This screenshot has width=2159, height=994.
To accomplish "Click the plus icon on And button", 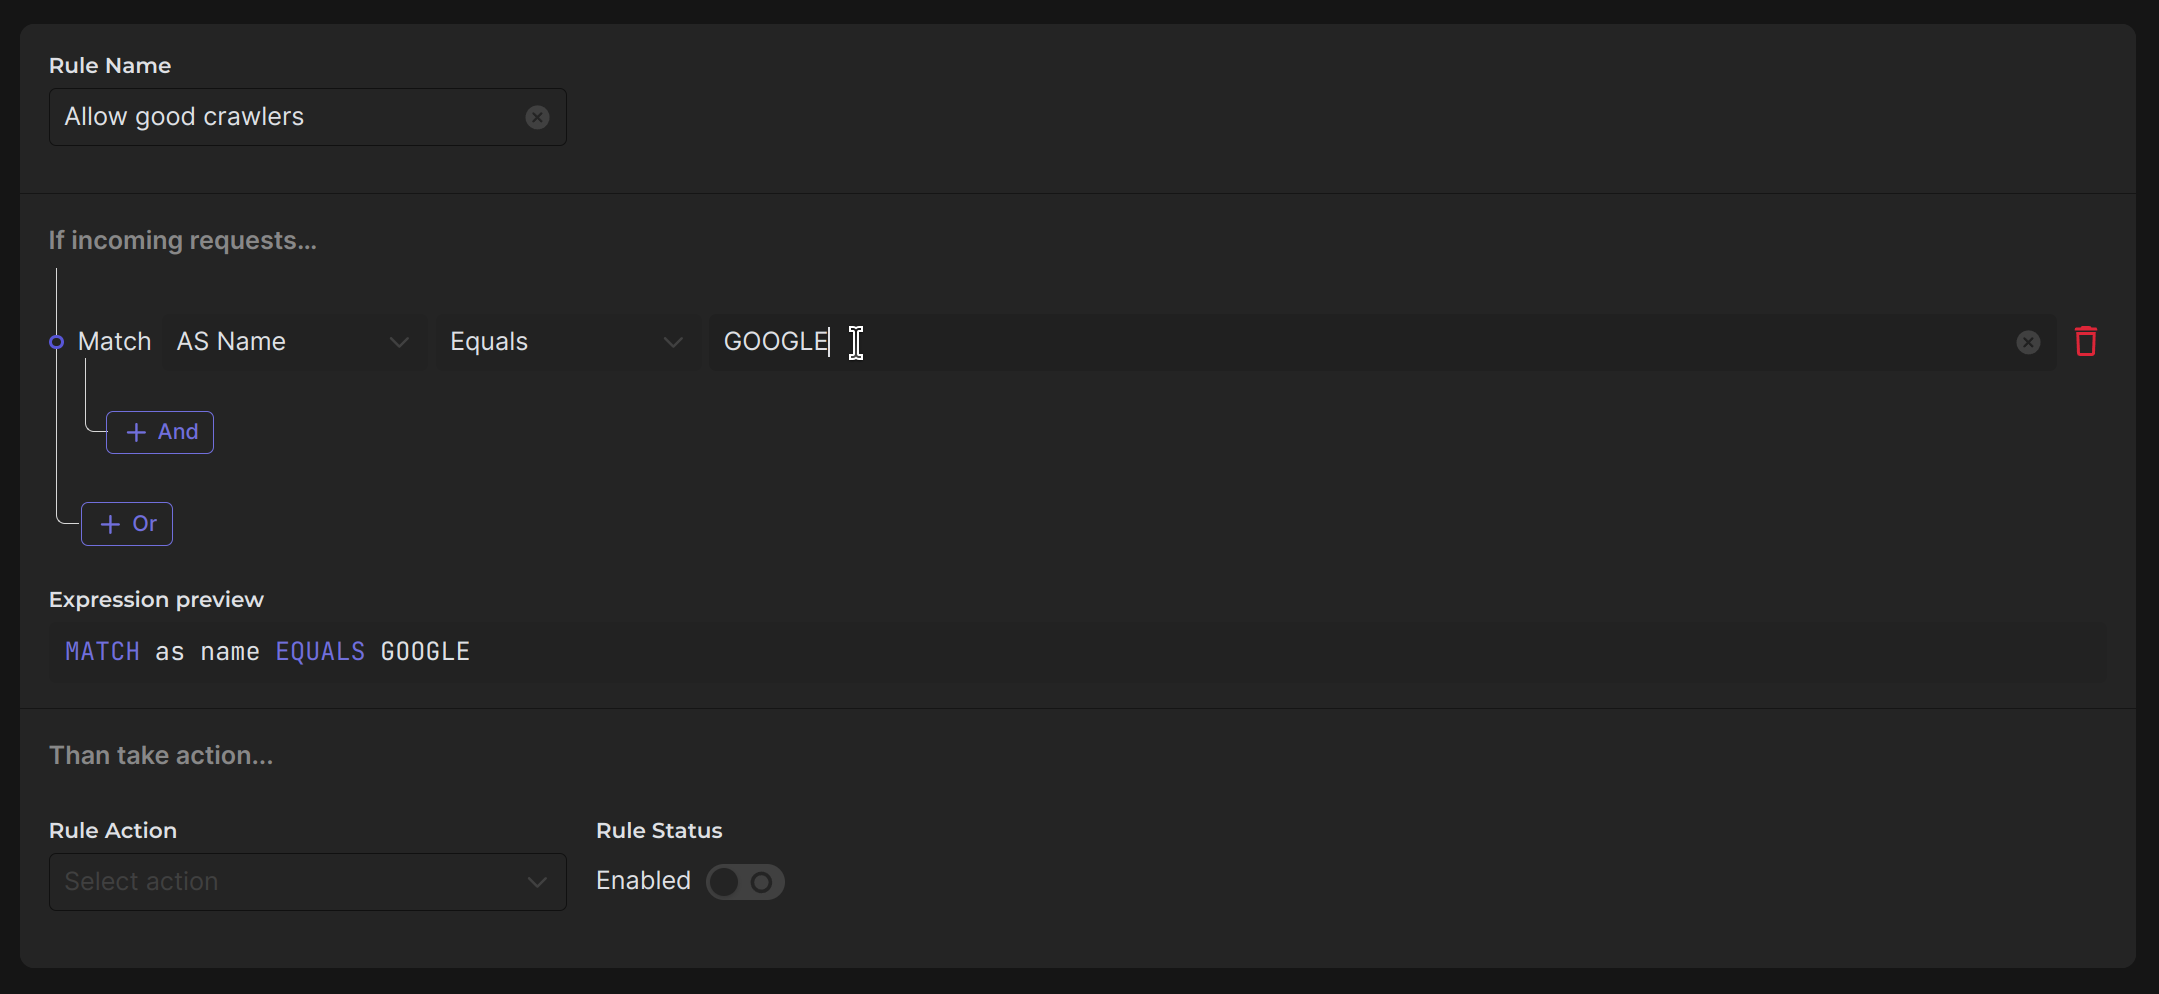I will point(137,433).
